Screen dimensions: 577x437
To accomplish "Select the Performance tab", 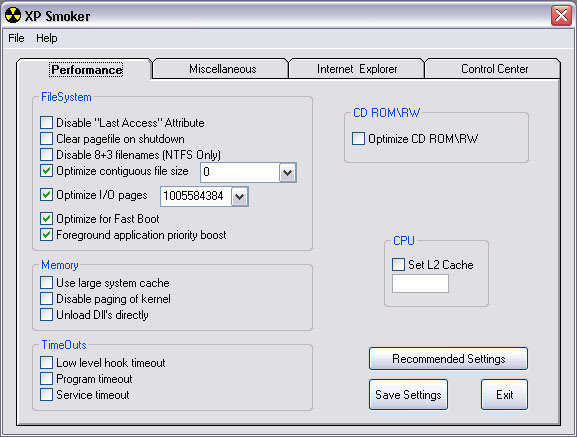I will (x=86, y=70).
